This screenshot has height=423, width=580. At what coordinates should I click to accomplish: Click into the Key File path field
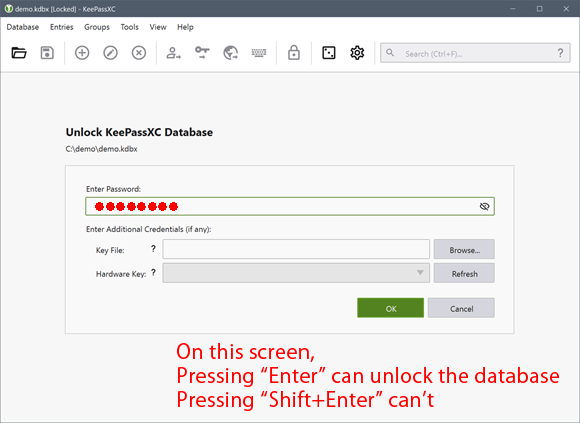tap(296, 249)
